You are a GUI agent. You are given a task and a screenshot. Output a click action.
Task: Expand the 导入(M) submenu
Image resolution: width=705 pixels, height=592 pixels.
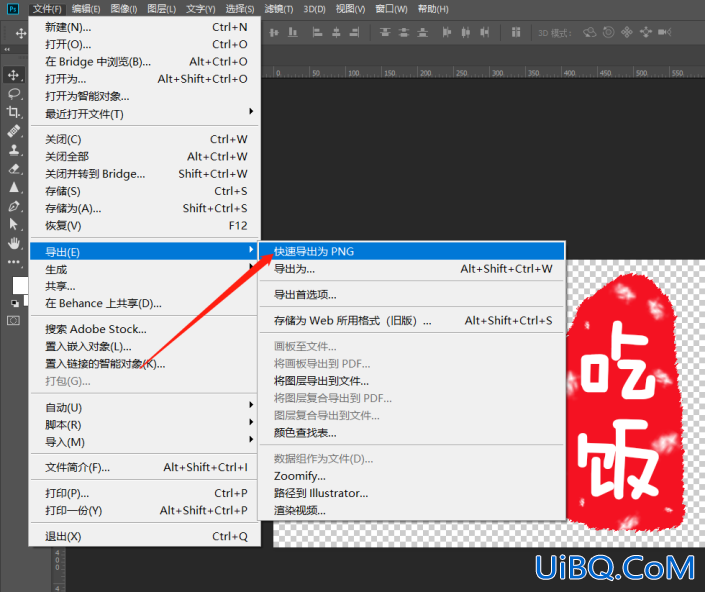145,442
